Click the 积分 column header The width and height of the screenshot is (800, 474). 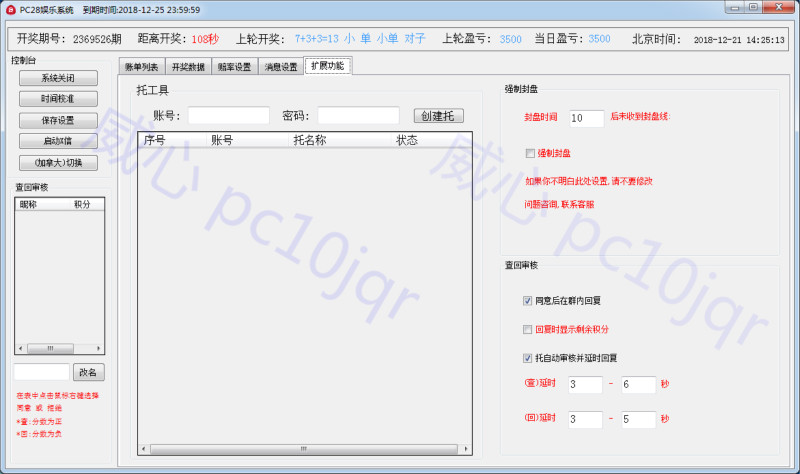pos(86,205)
